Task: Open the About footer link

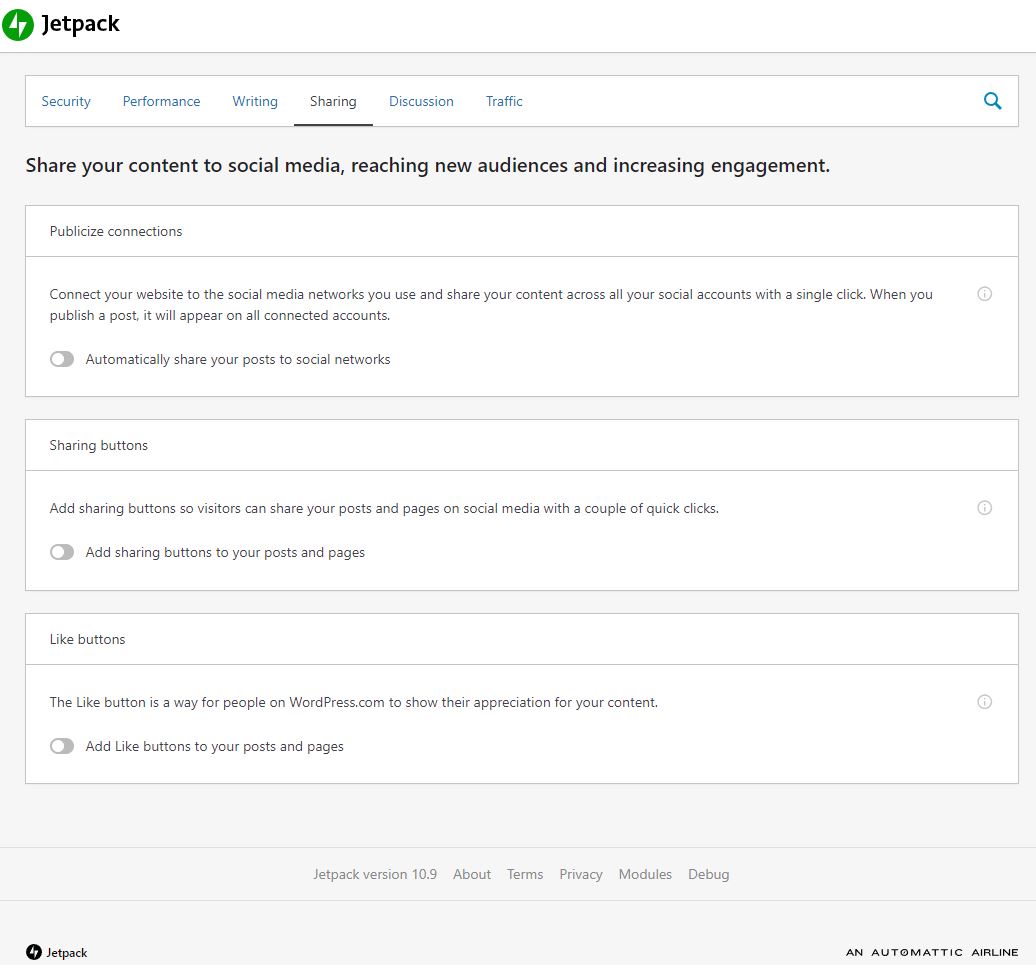Action: point(472,874)
